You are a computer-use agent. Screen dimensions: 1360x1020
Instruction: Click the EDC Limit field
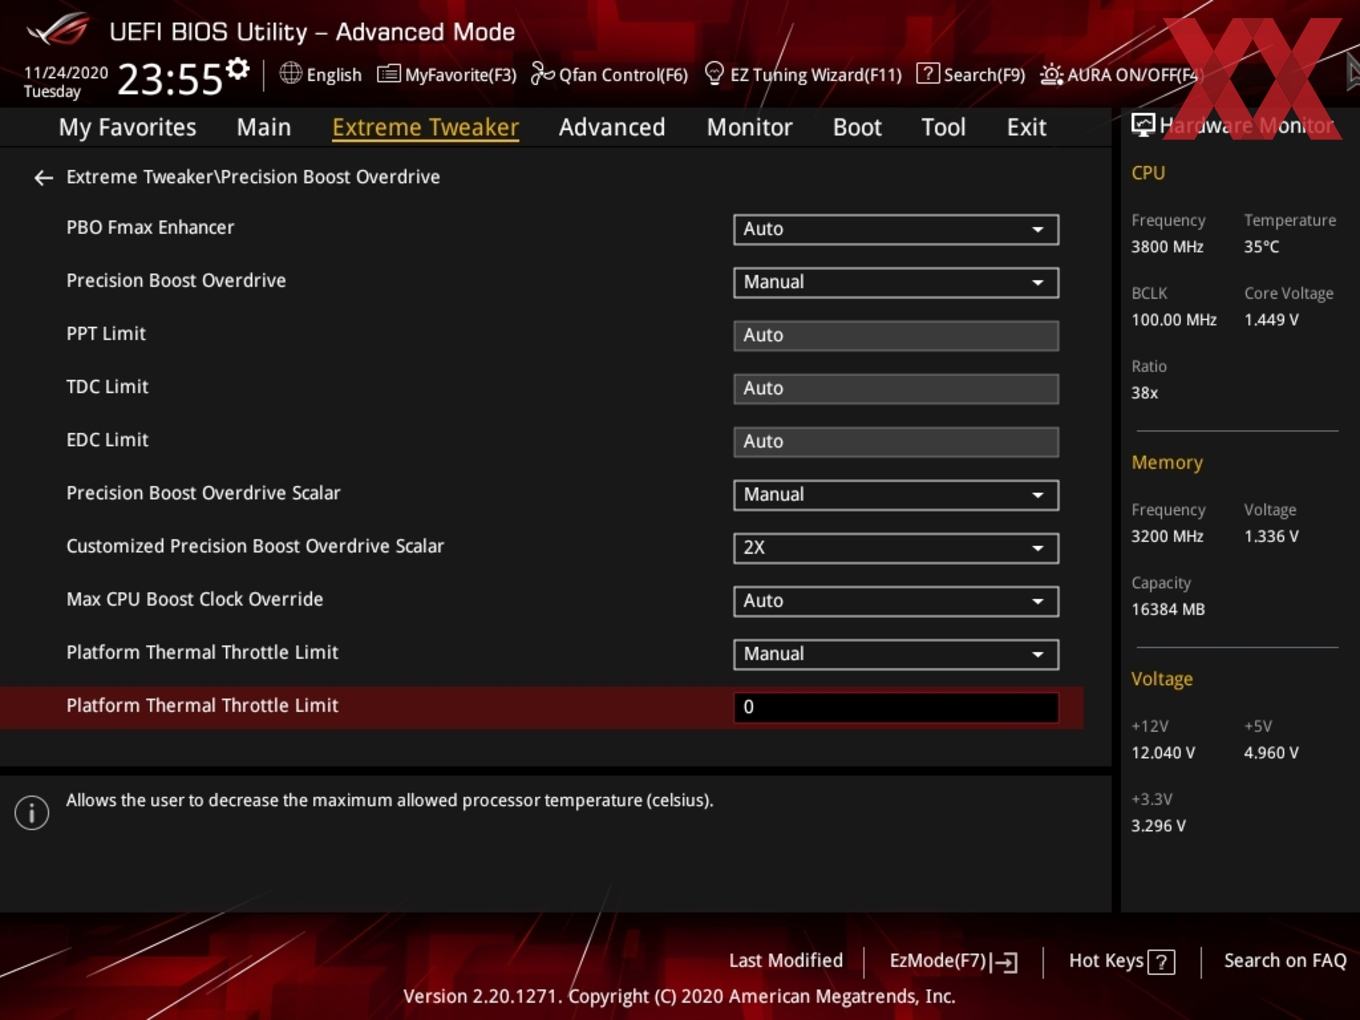896,441
